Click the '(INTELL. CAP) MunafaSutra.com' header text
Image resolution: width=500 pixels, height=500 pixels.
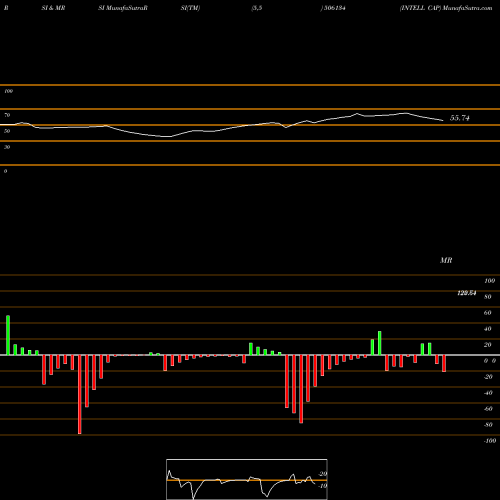[x=446, y=8]
